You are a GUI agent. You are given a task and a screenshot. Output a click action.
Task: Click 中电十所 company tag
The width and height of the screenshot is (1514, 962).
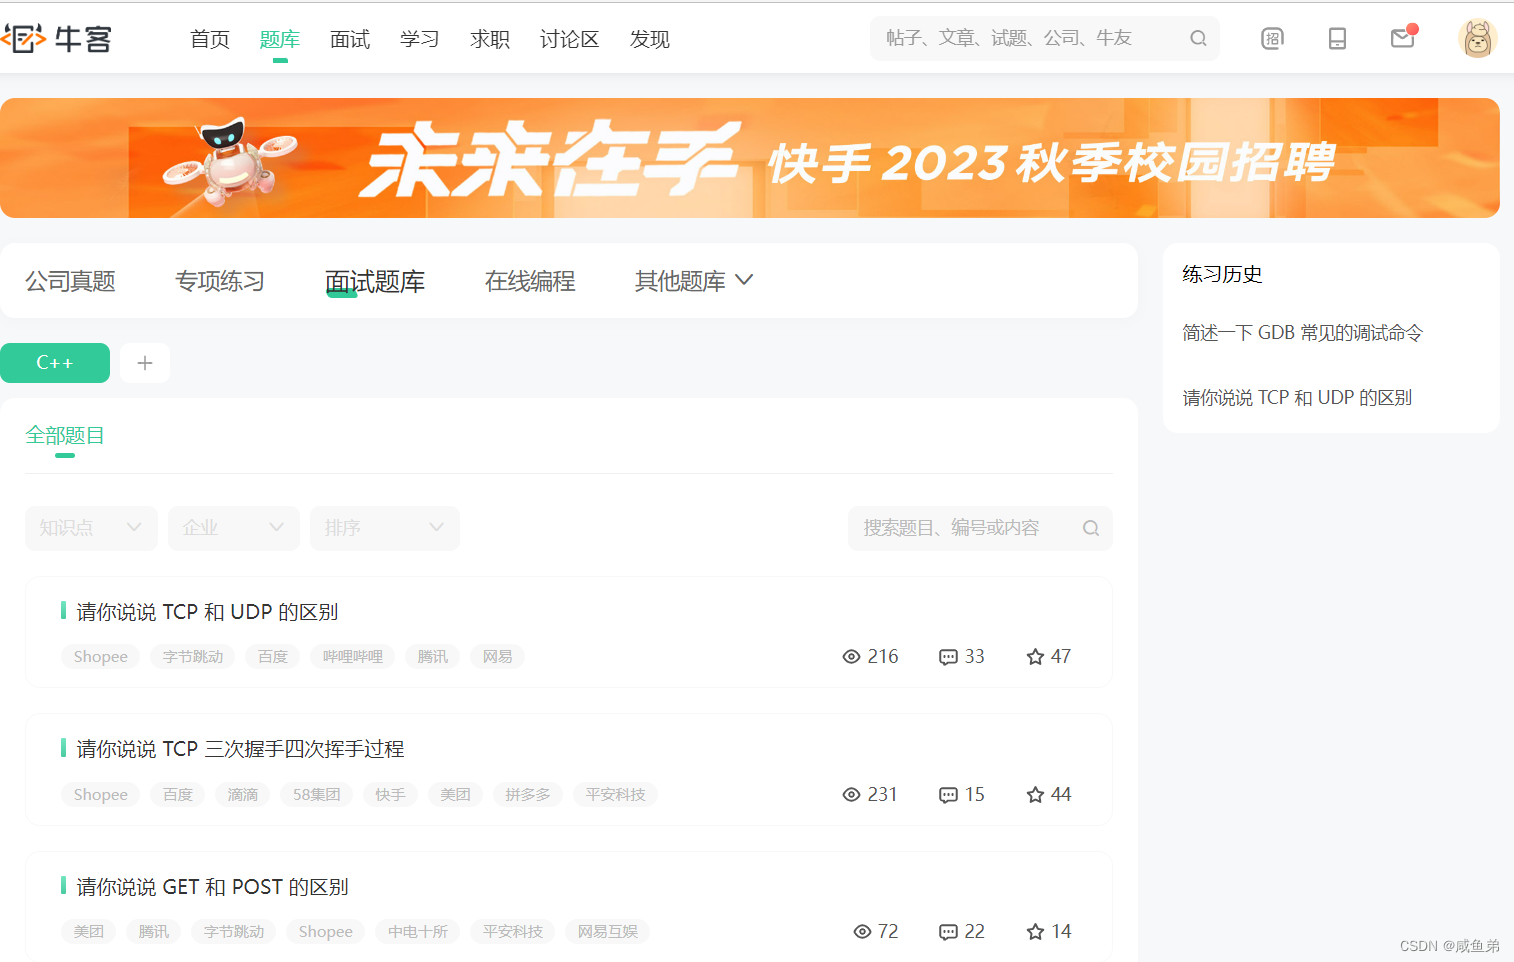(418, 932)
